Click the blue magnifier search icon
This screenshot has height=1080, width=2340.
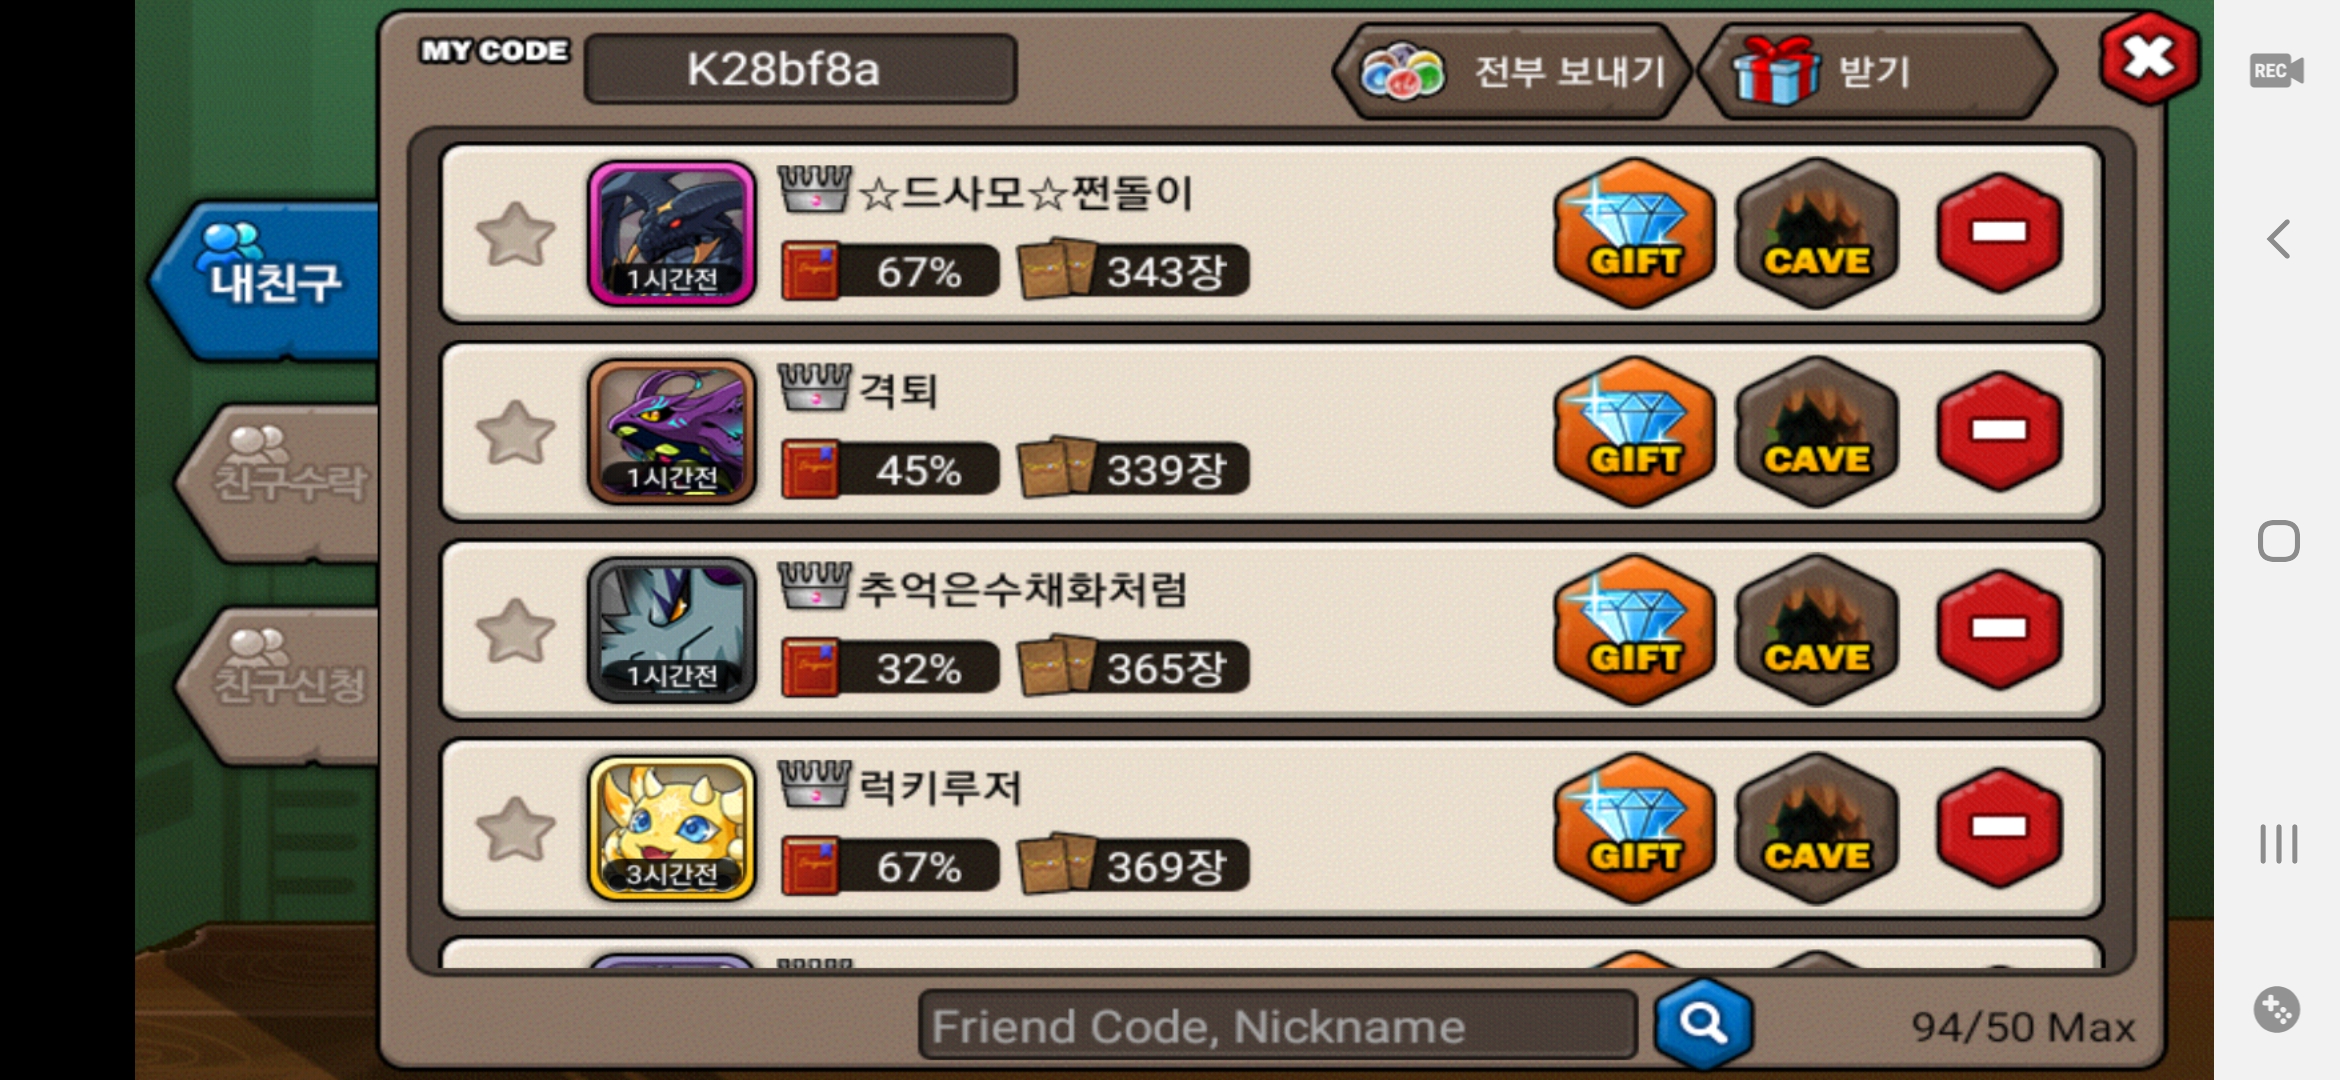click(x=1702, y=1024)
